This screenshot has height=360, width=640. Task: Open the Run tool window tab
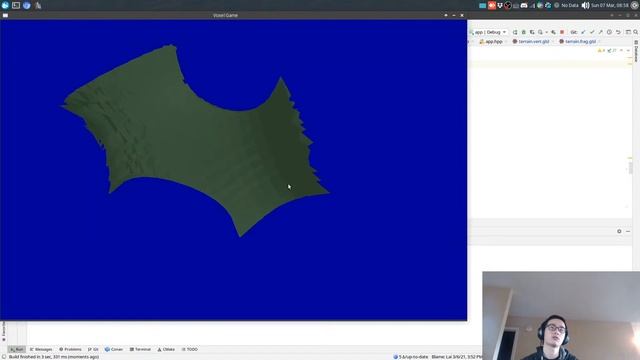point(17,349)
